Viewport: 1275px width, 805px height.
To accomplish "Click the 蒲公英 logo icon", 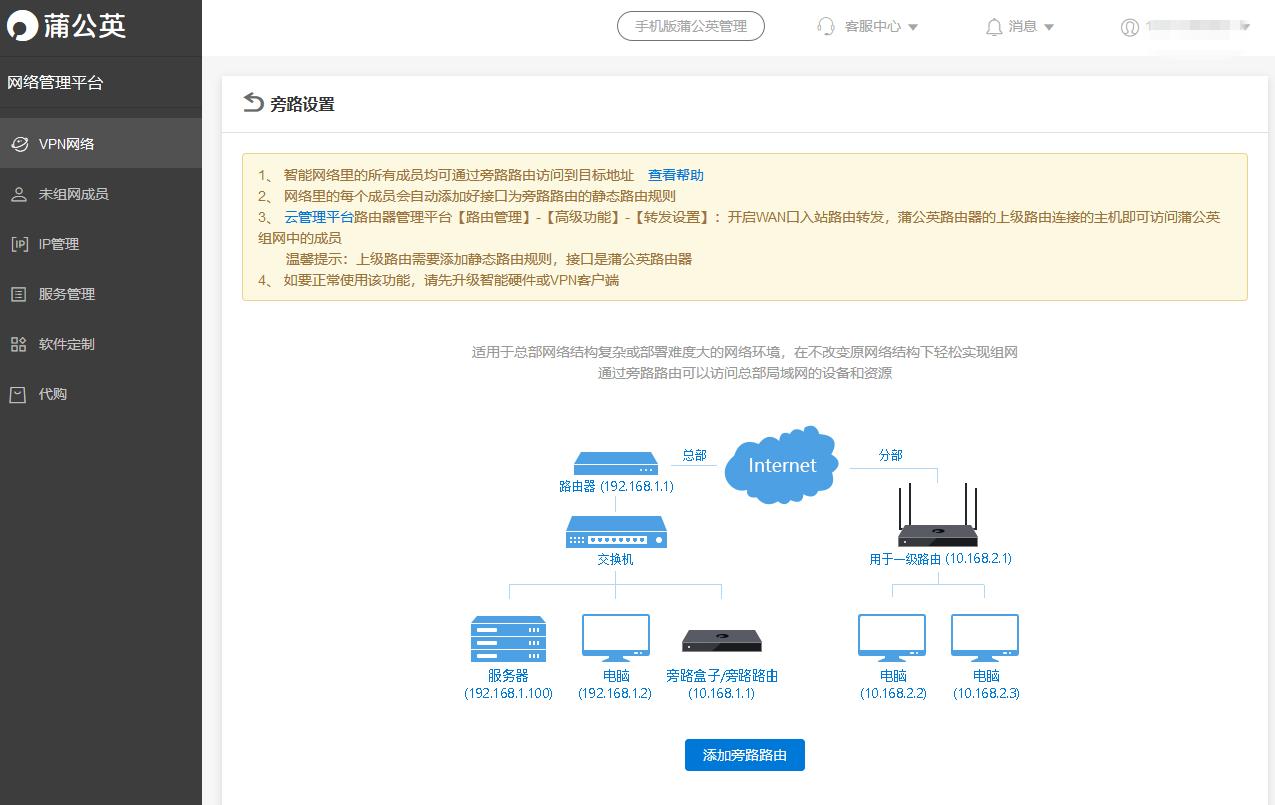I will [26, 26].
